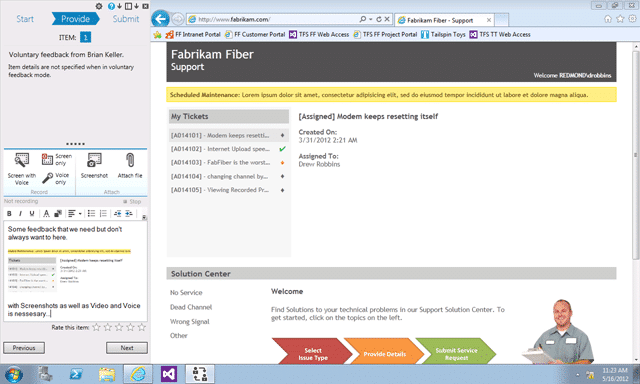Open Other solution topic
The width and height of the screenshot is (640, 384).
tap(179, 335)
